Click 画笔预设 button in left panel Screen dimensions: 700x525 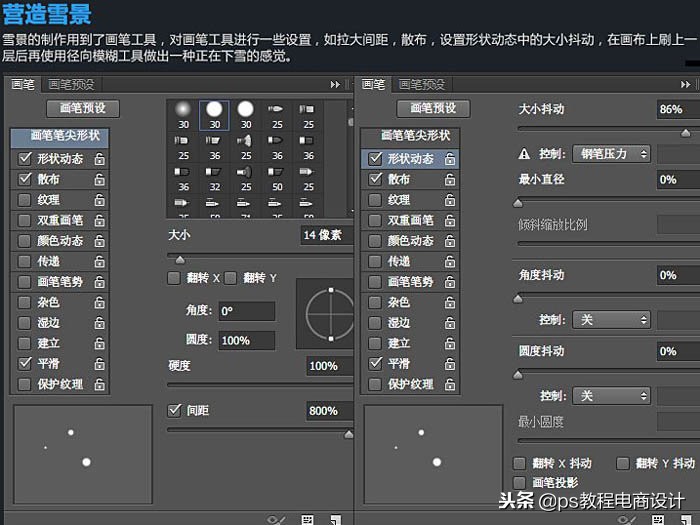point(83,108)
